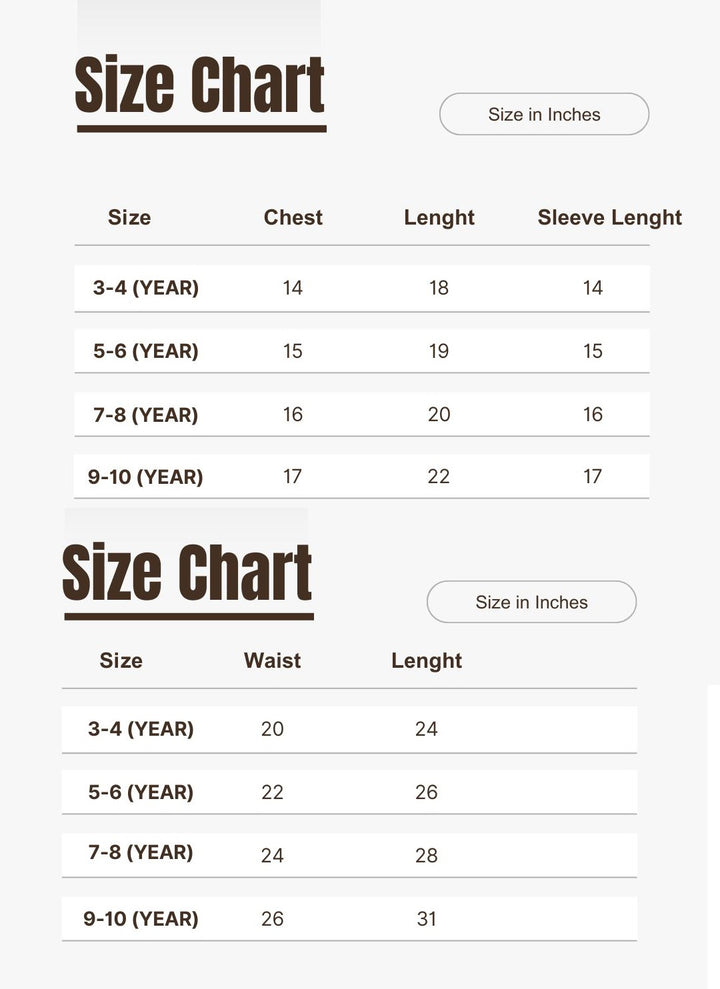This screenshot has height=989, width=720.
Task: Select "7-8 (YEAR)" row in the waist table
Action: coord(141,853)
